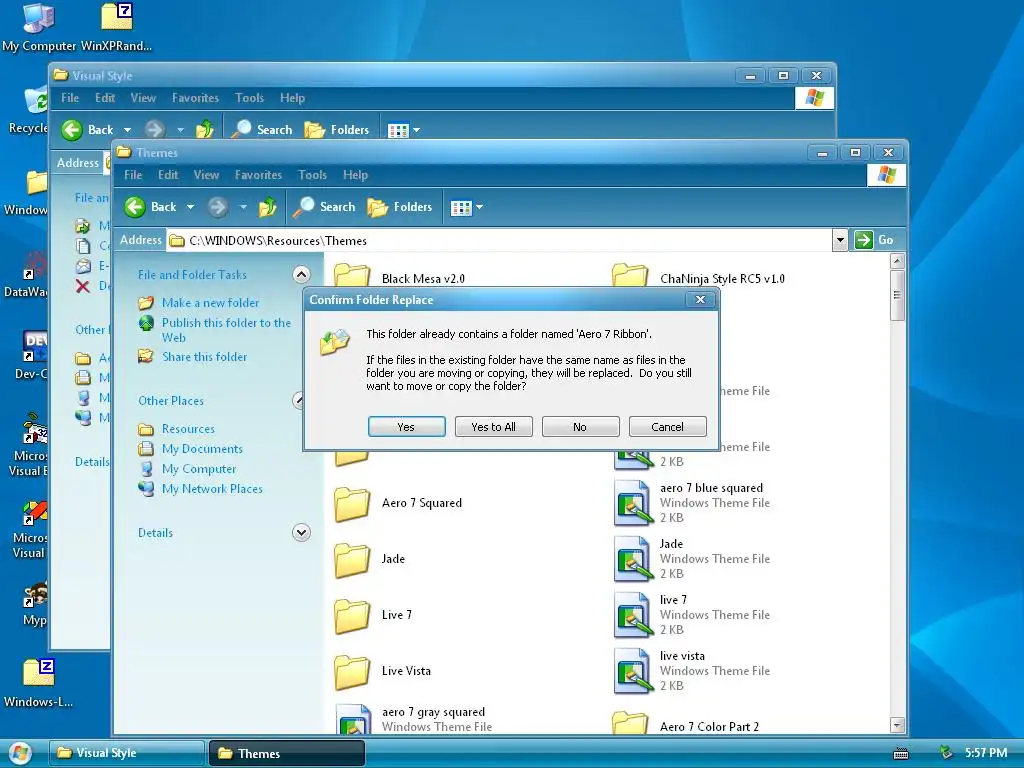The image size is (1024, 768).
Task: Open Favorites menu in Themes window
Action: tap(258, 175)
